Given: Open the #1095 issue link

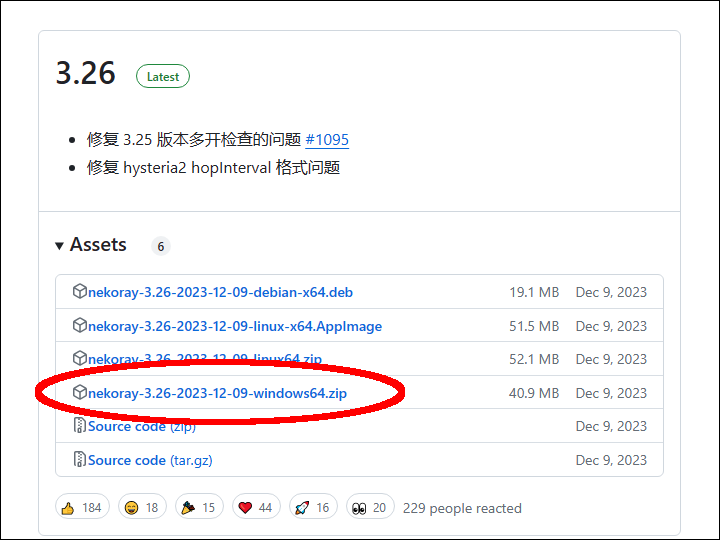Looking at the screenshot, I should tap(327, 140).
